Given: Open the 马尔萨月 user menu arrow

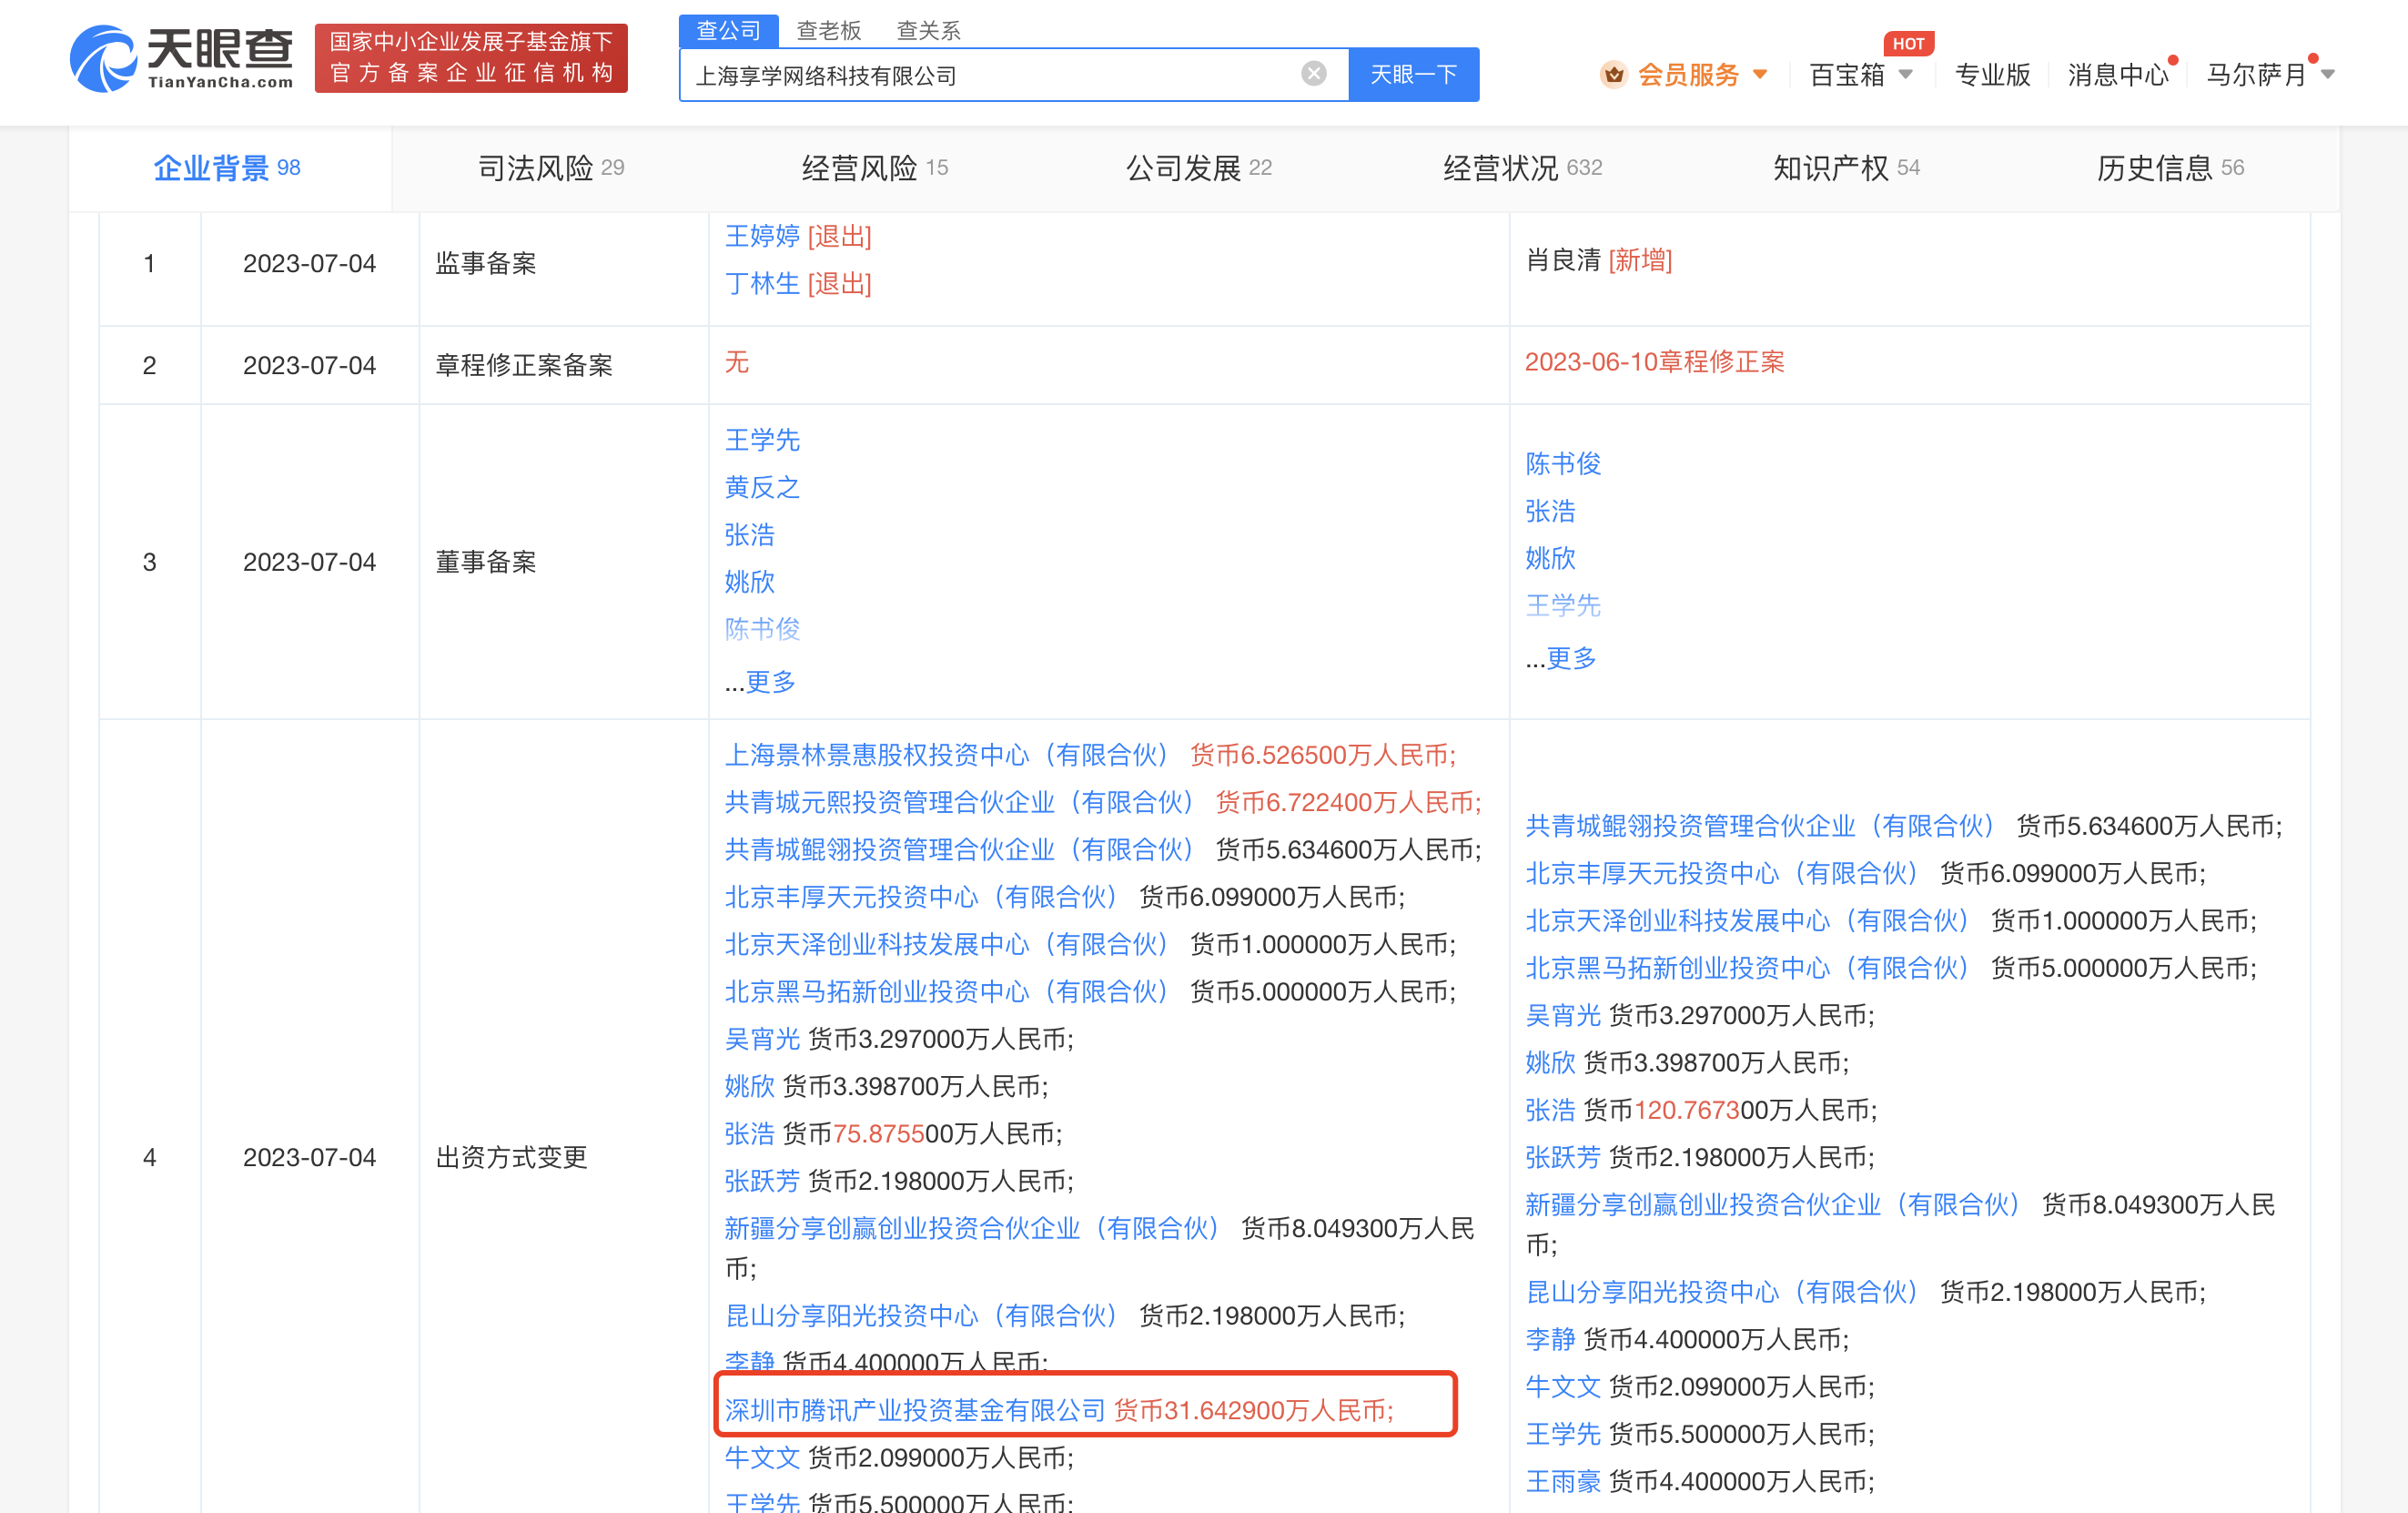Looking at the screenshot, I should click(2327, 74).
